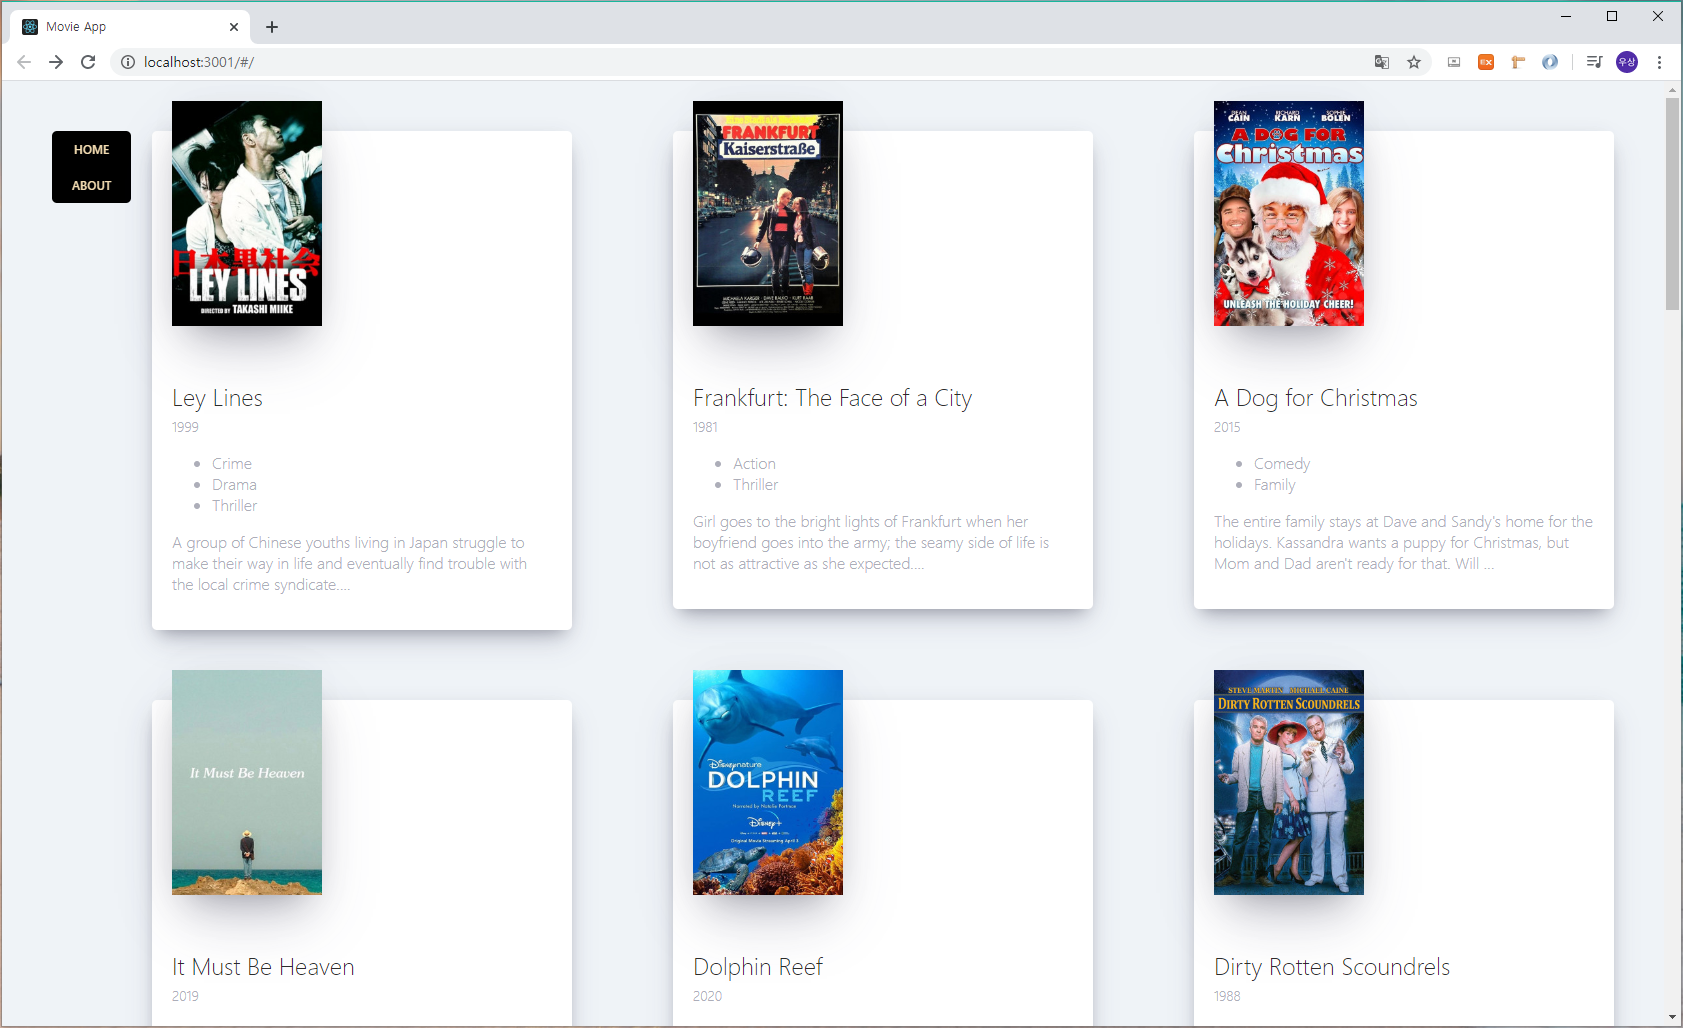Reload the Movie App page

88,62
